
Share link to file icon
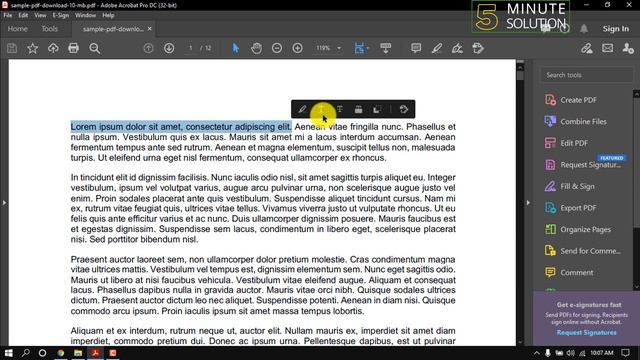(587, 48)
